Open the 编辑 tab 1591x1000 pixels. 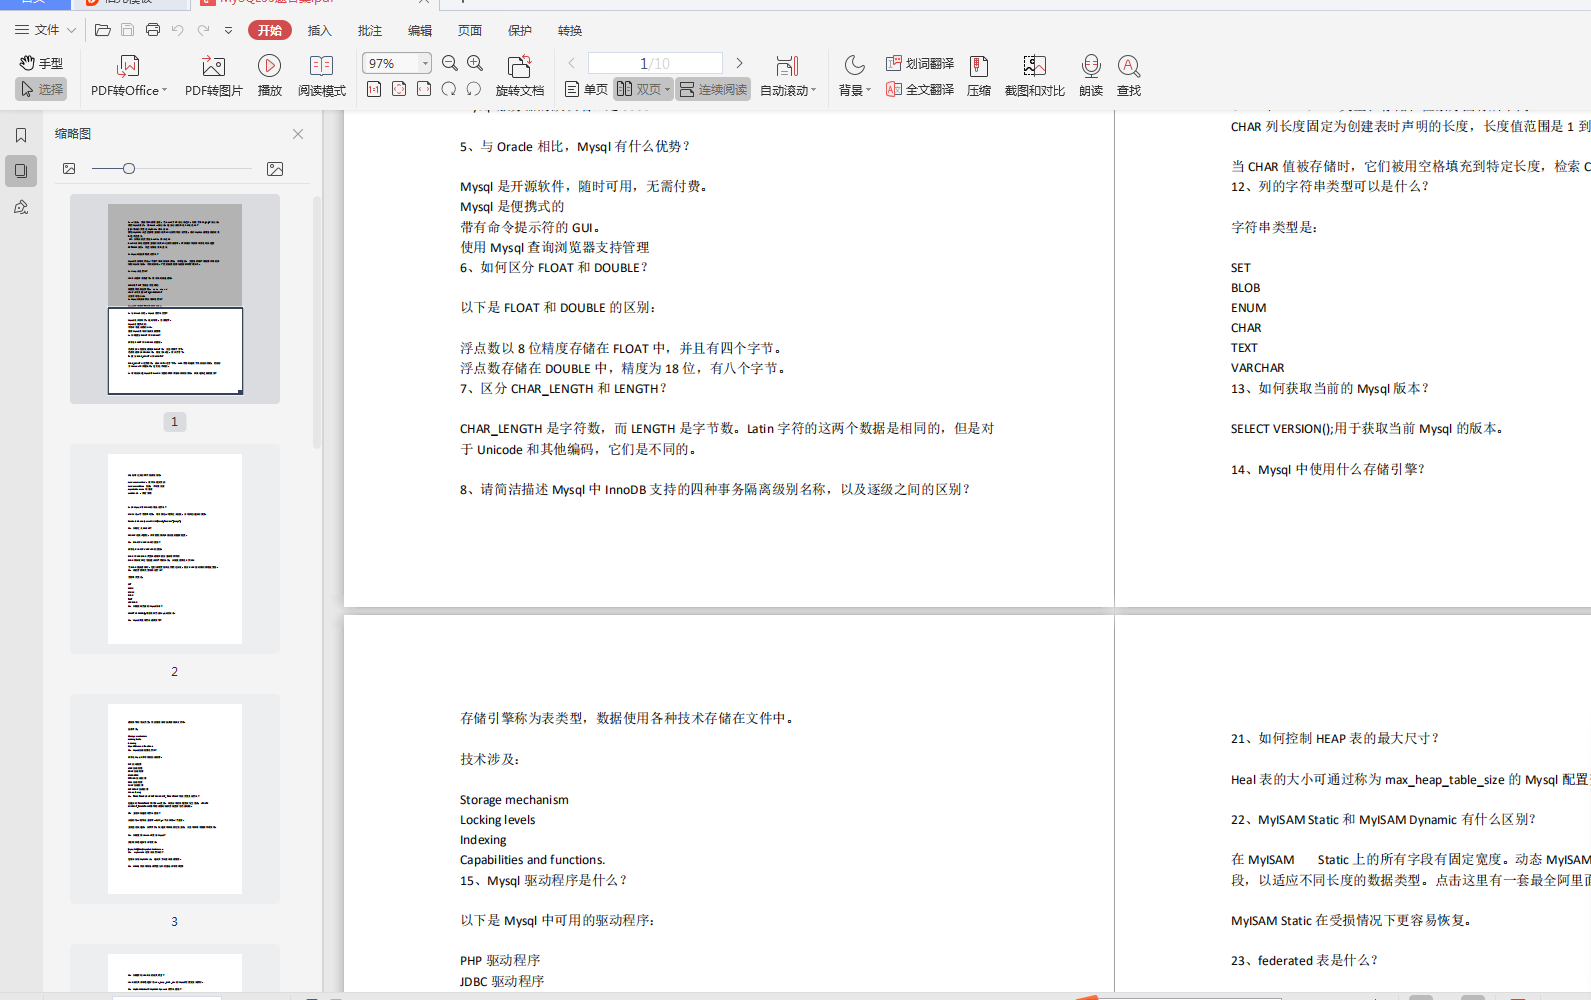420,30
